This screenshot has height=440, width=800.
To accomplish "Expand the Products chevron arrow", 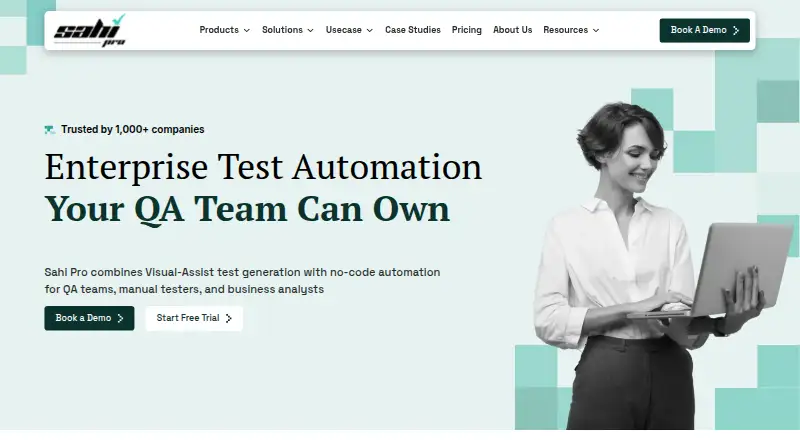I will coord(247,31).
